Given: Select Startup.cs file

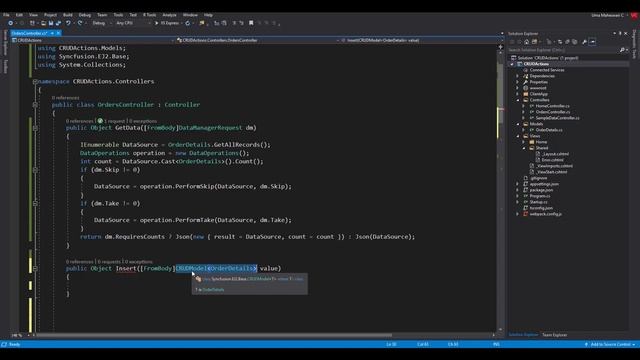Looking at the screenshot, I should 538,202.
